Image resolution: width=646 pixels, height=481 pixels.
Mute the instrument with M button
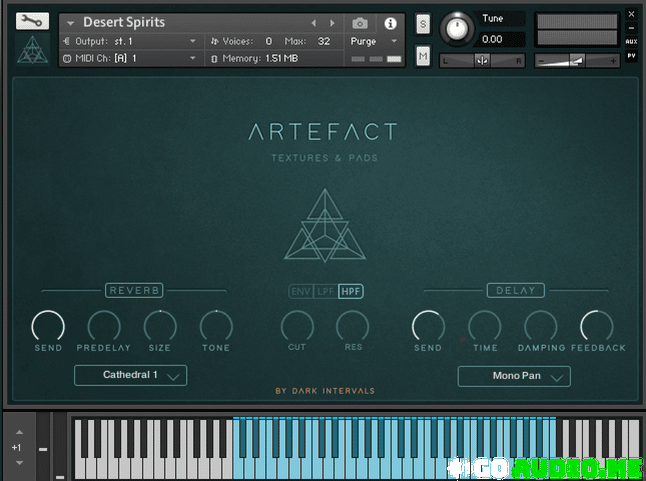pos(423,55)
